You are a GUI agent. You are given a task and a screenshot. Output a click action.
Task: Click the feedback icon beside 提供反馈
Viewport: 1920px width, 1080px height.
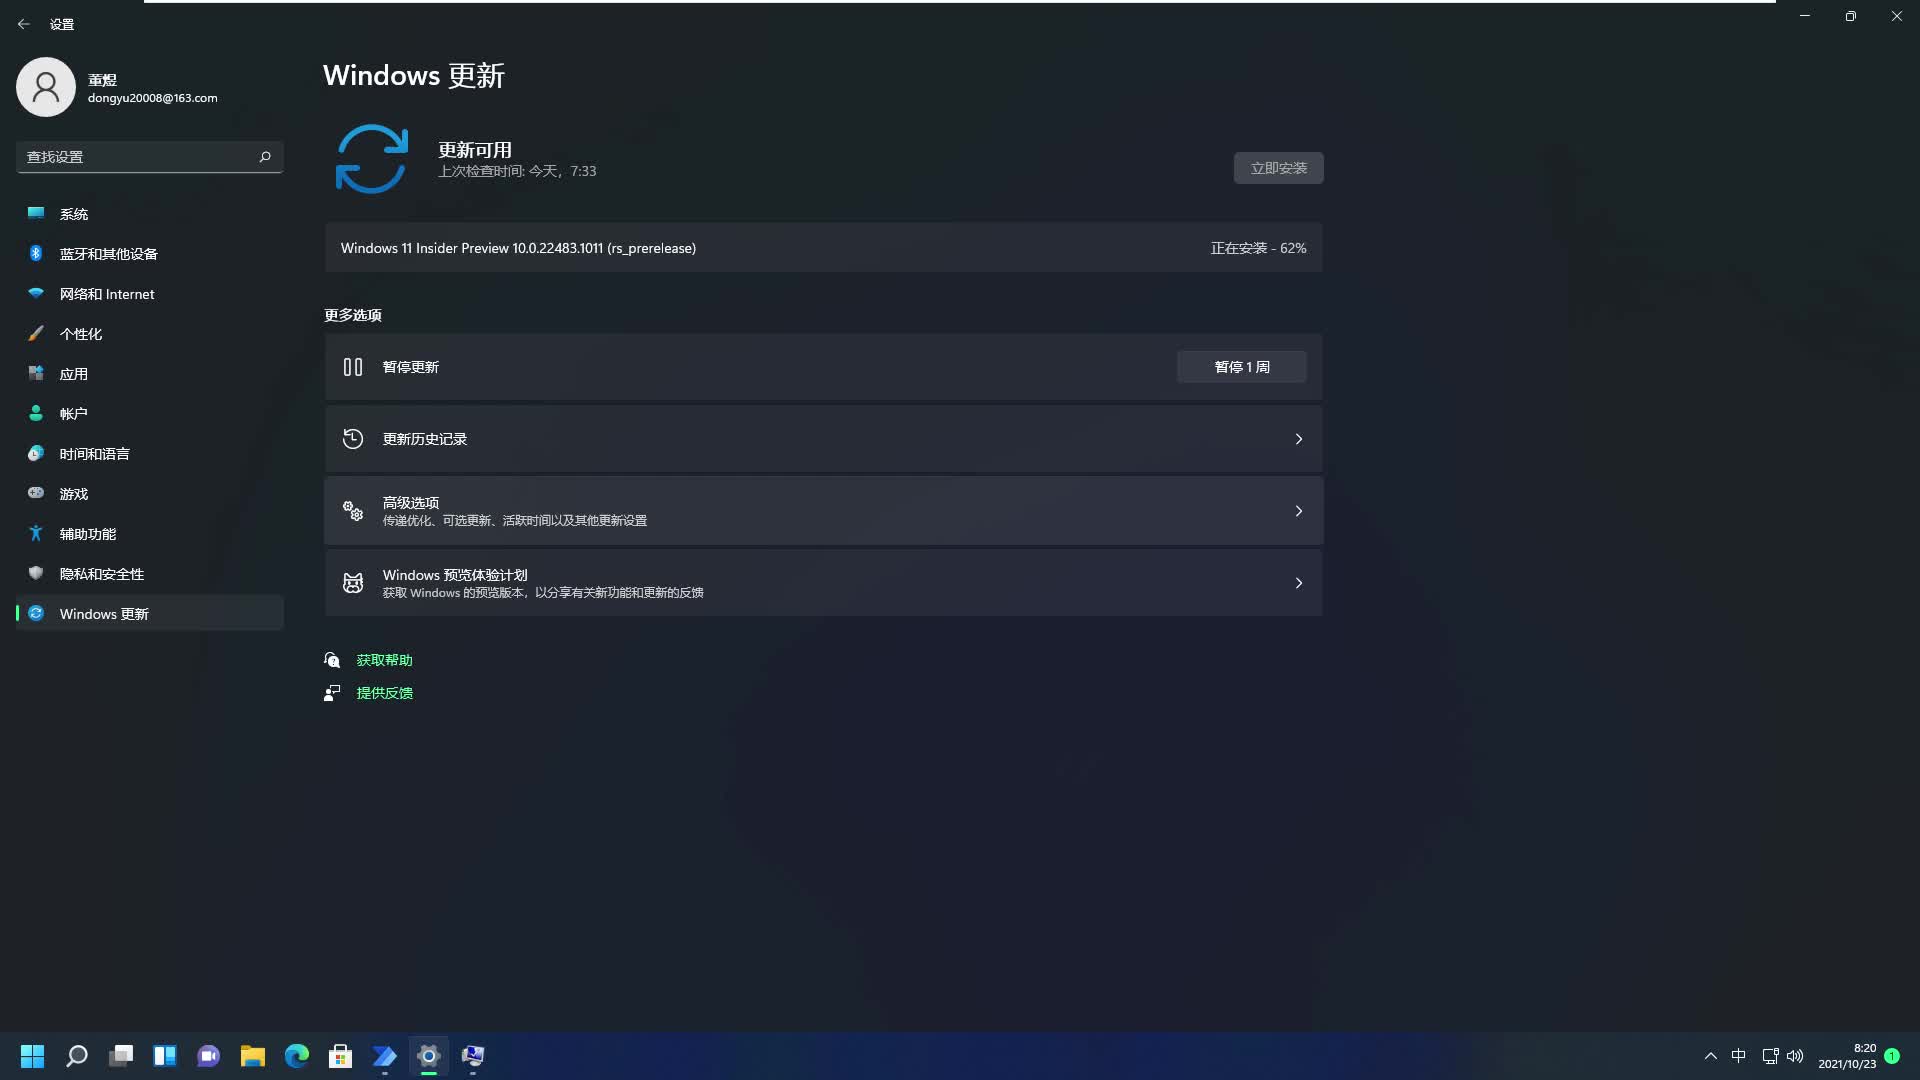point(332,693)
